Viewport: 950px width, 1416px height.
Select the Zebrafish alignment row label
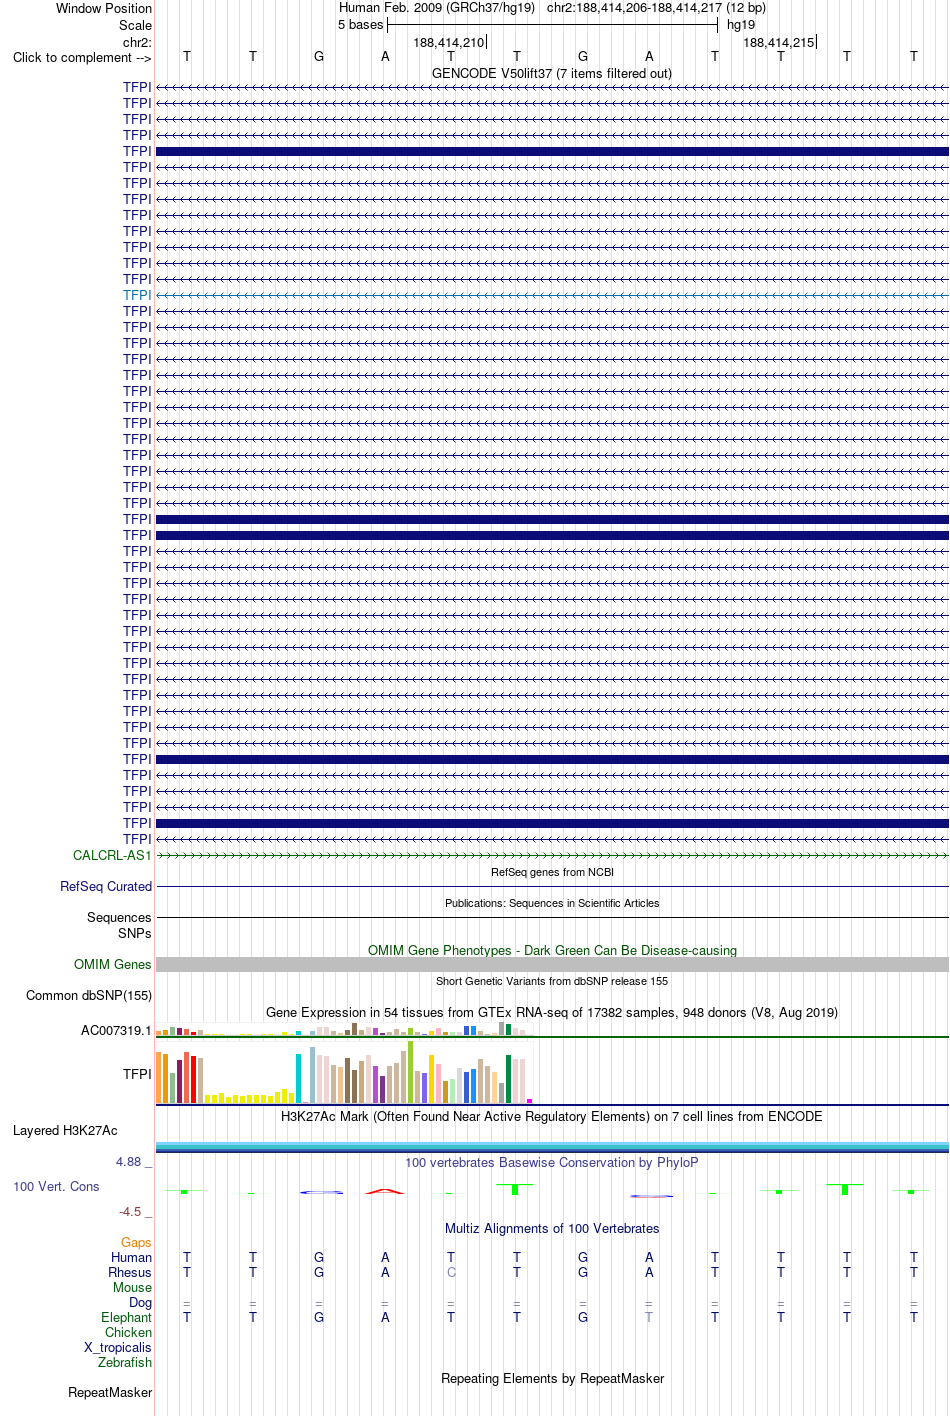(125, 1362)
